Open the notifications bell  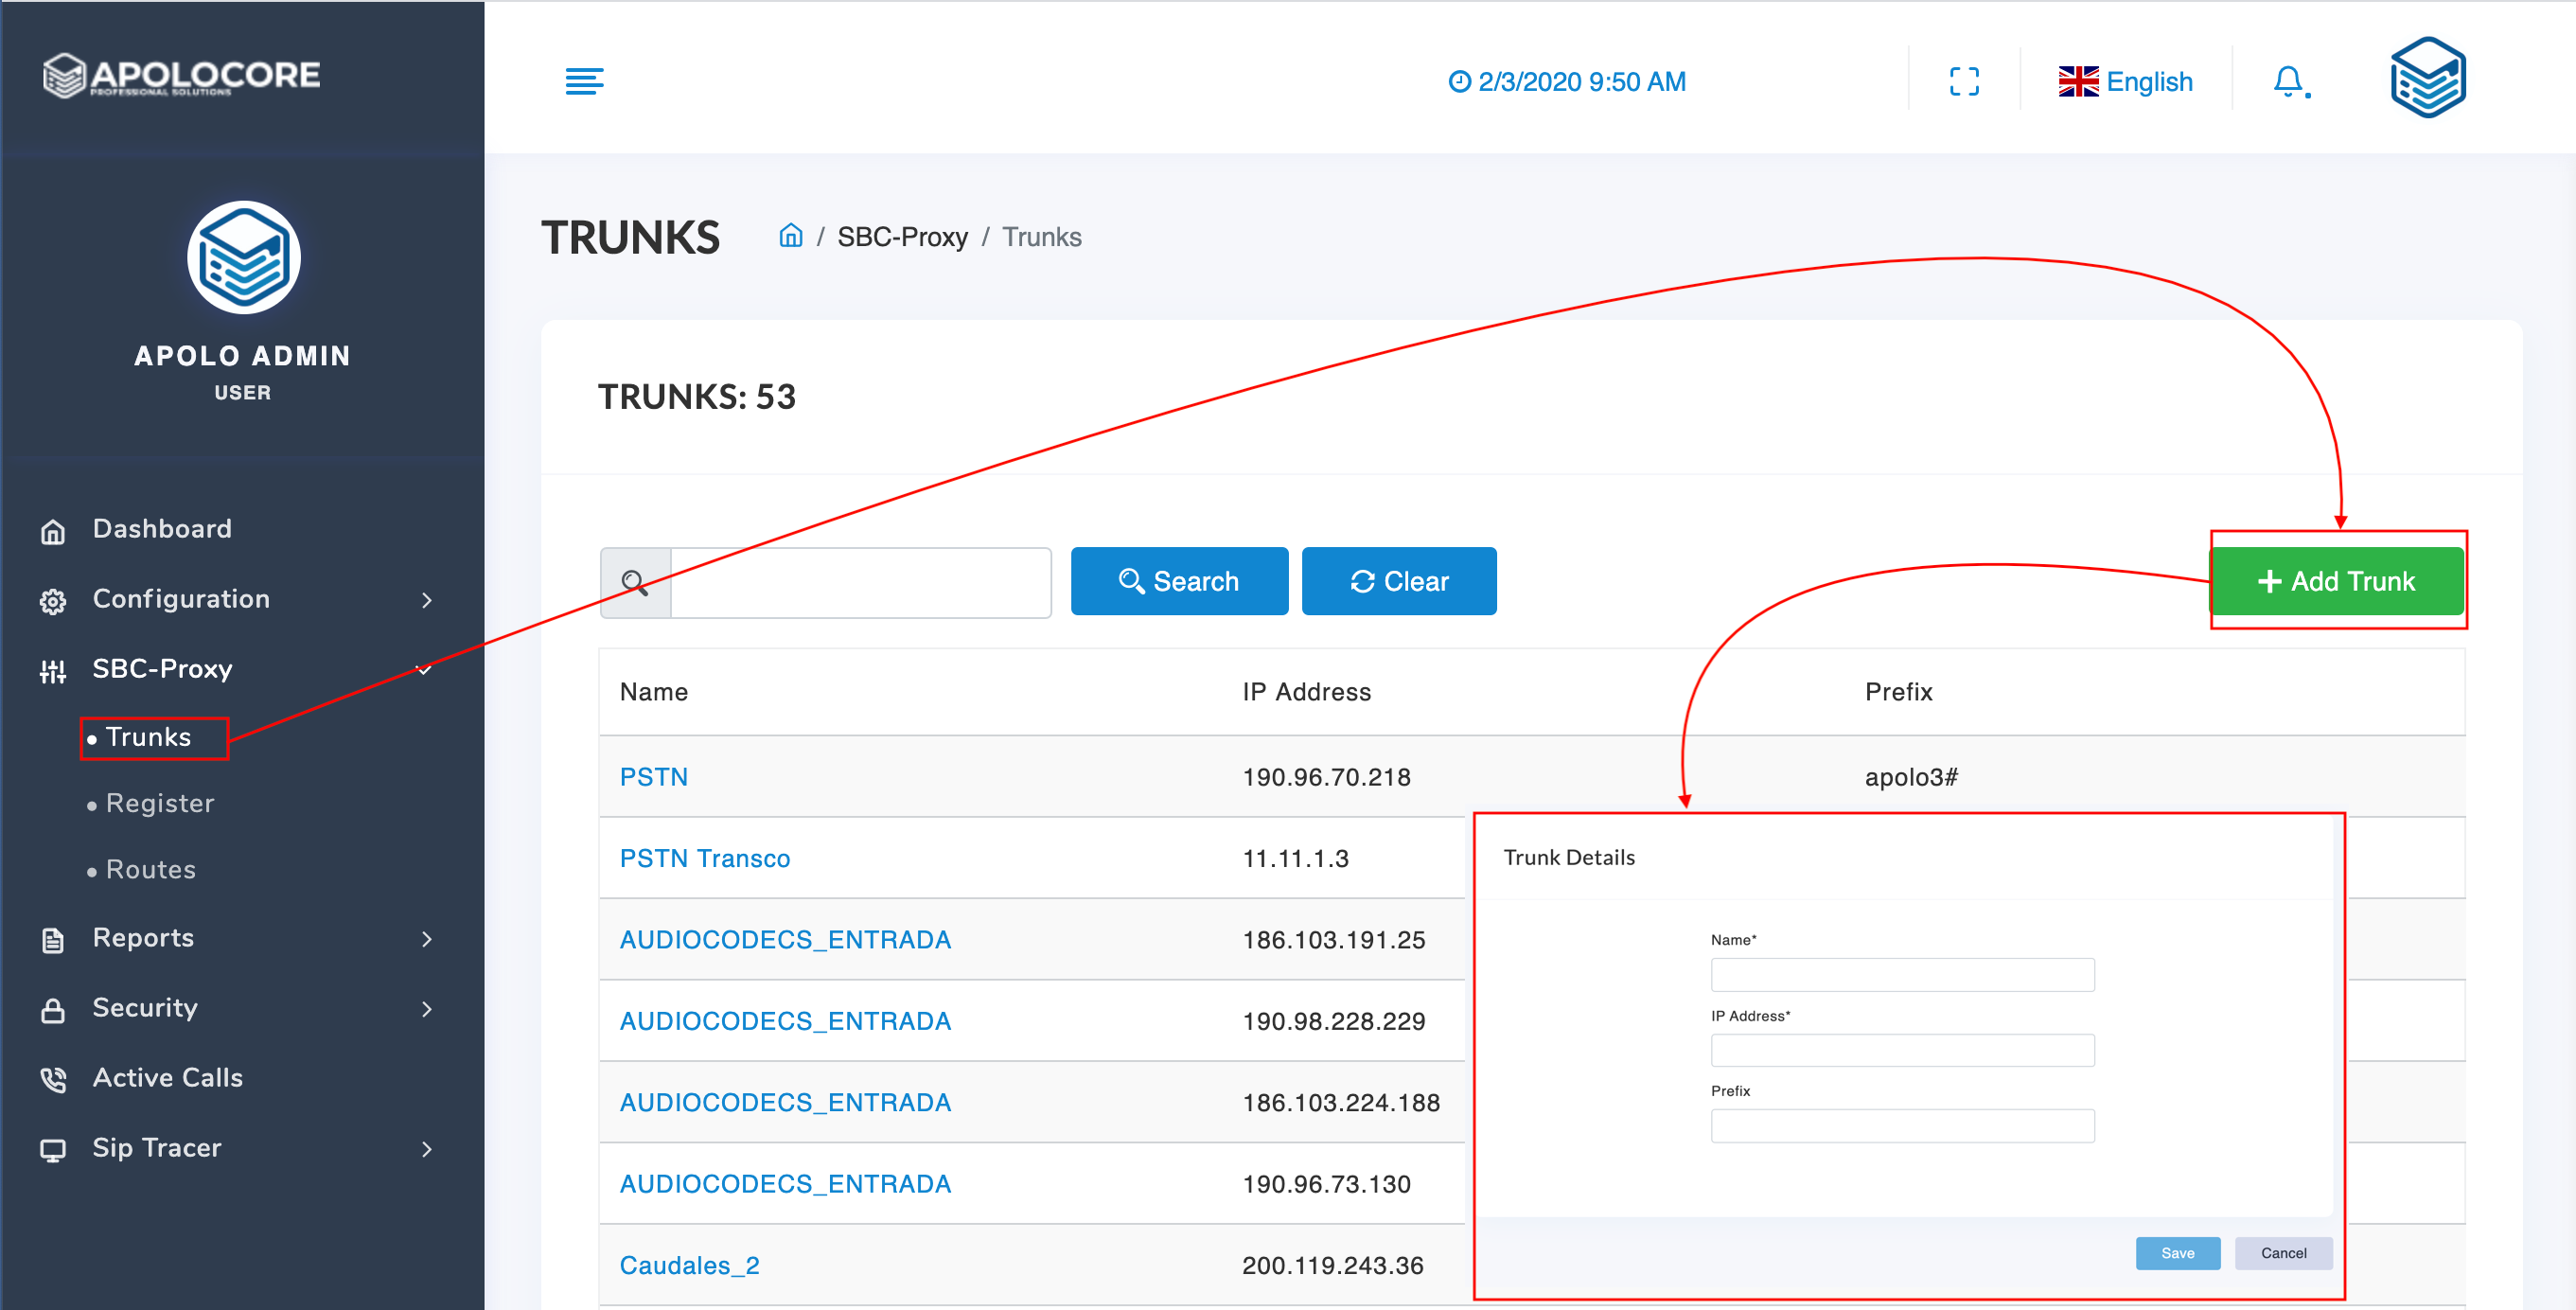point(2289,81)
